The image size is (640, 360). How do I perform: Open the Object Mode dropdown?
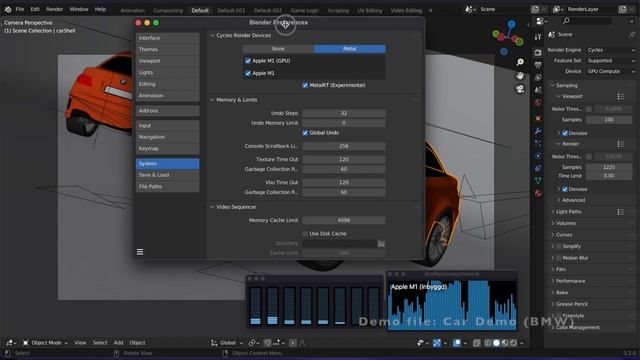tap(45, 343)
